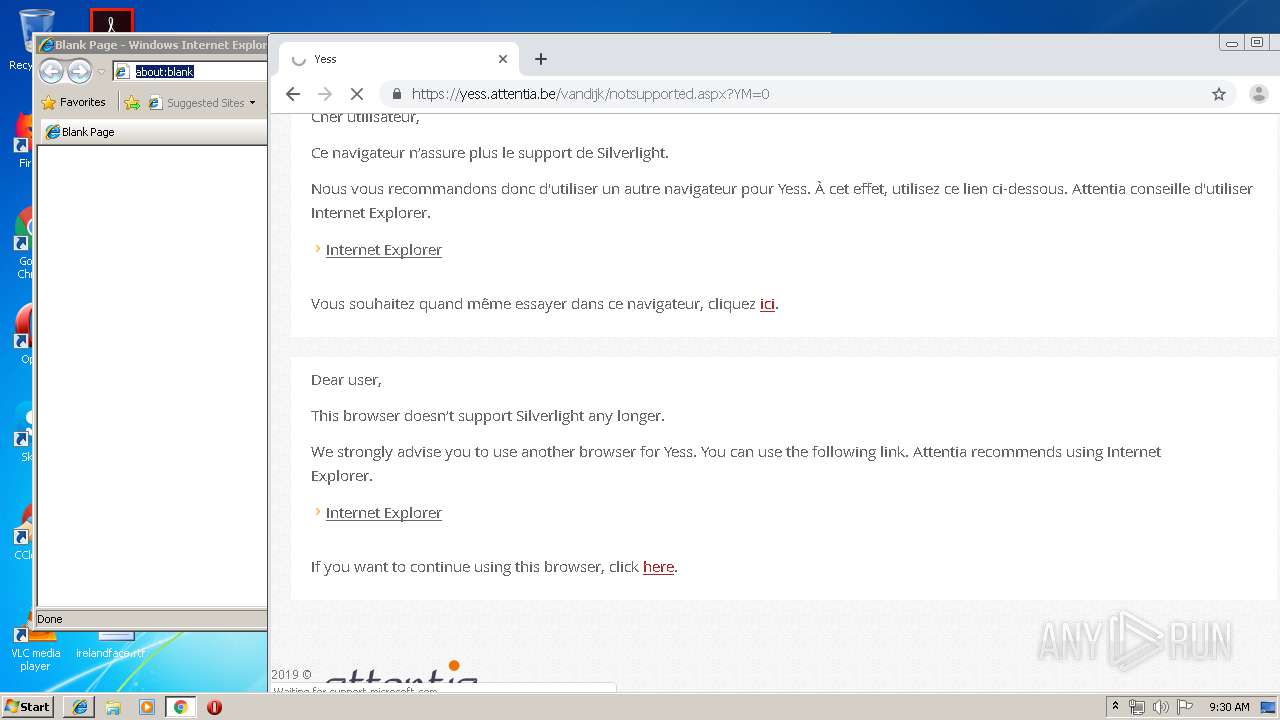Open Action Center flag icon
The image size is (1280, 720).
click(1185, 707)
